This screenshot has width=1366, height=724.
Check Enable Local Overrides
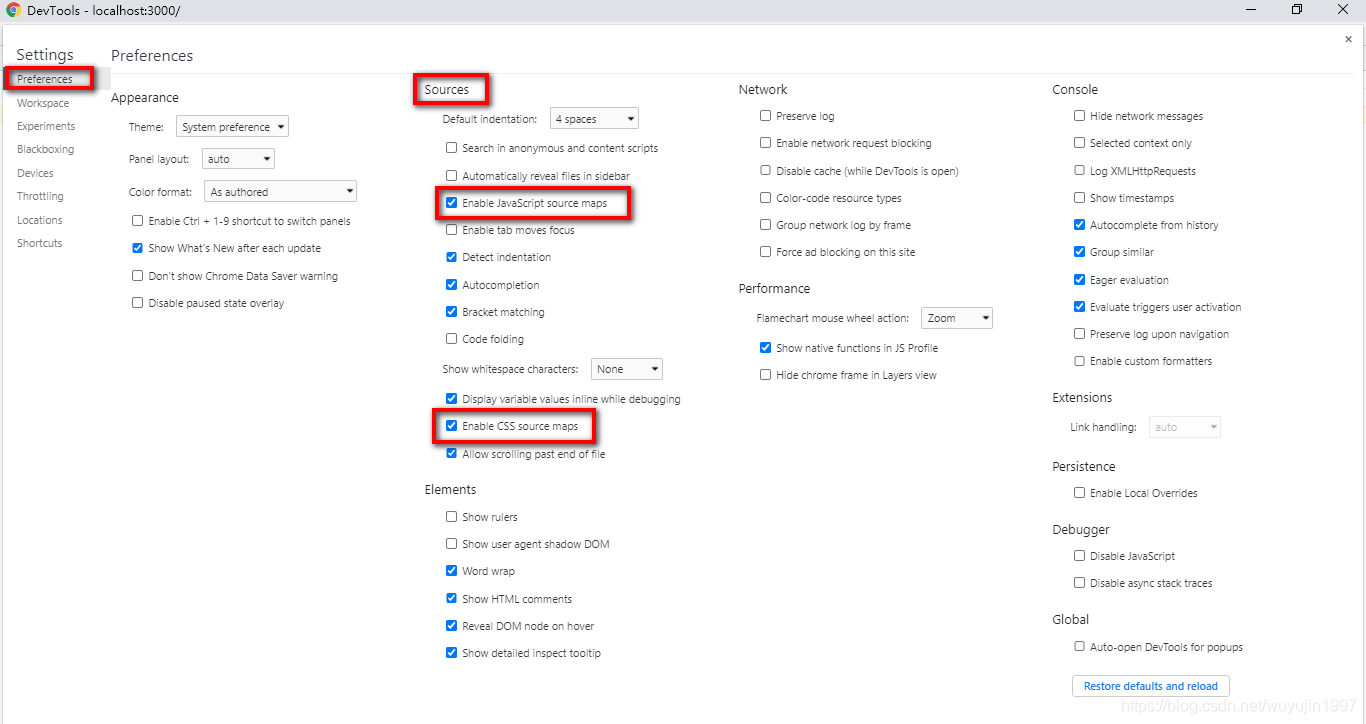click(1079, 493)
